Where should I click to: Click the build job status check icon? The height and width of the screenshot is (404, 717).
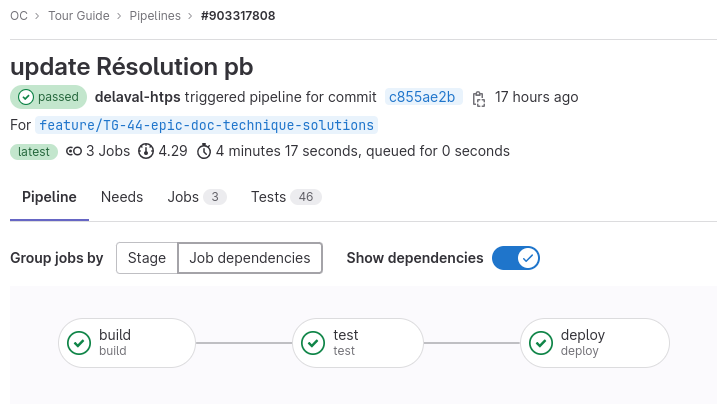79,343
